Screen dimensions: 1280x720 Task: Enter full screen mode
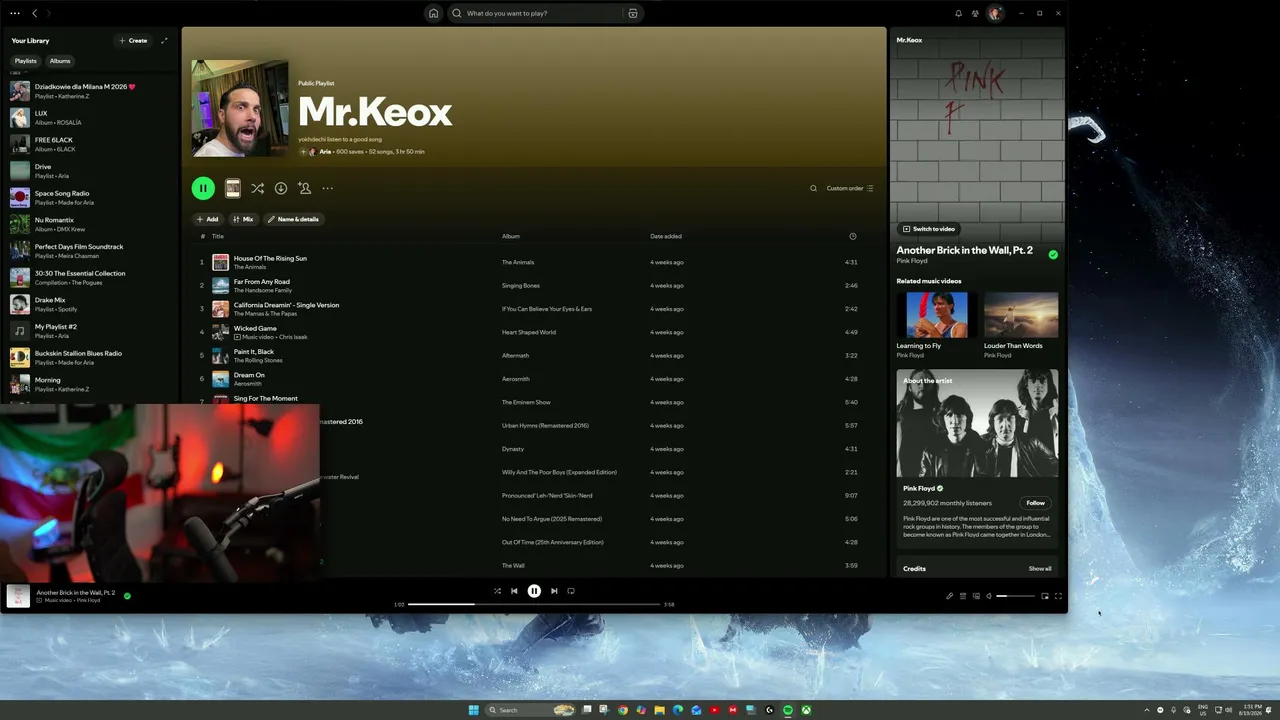click(x=1058, y=596)
